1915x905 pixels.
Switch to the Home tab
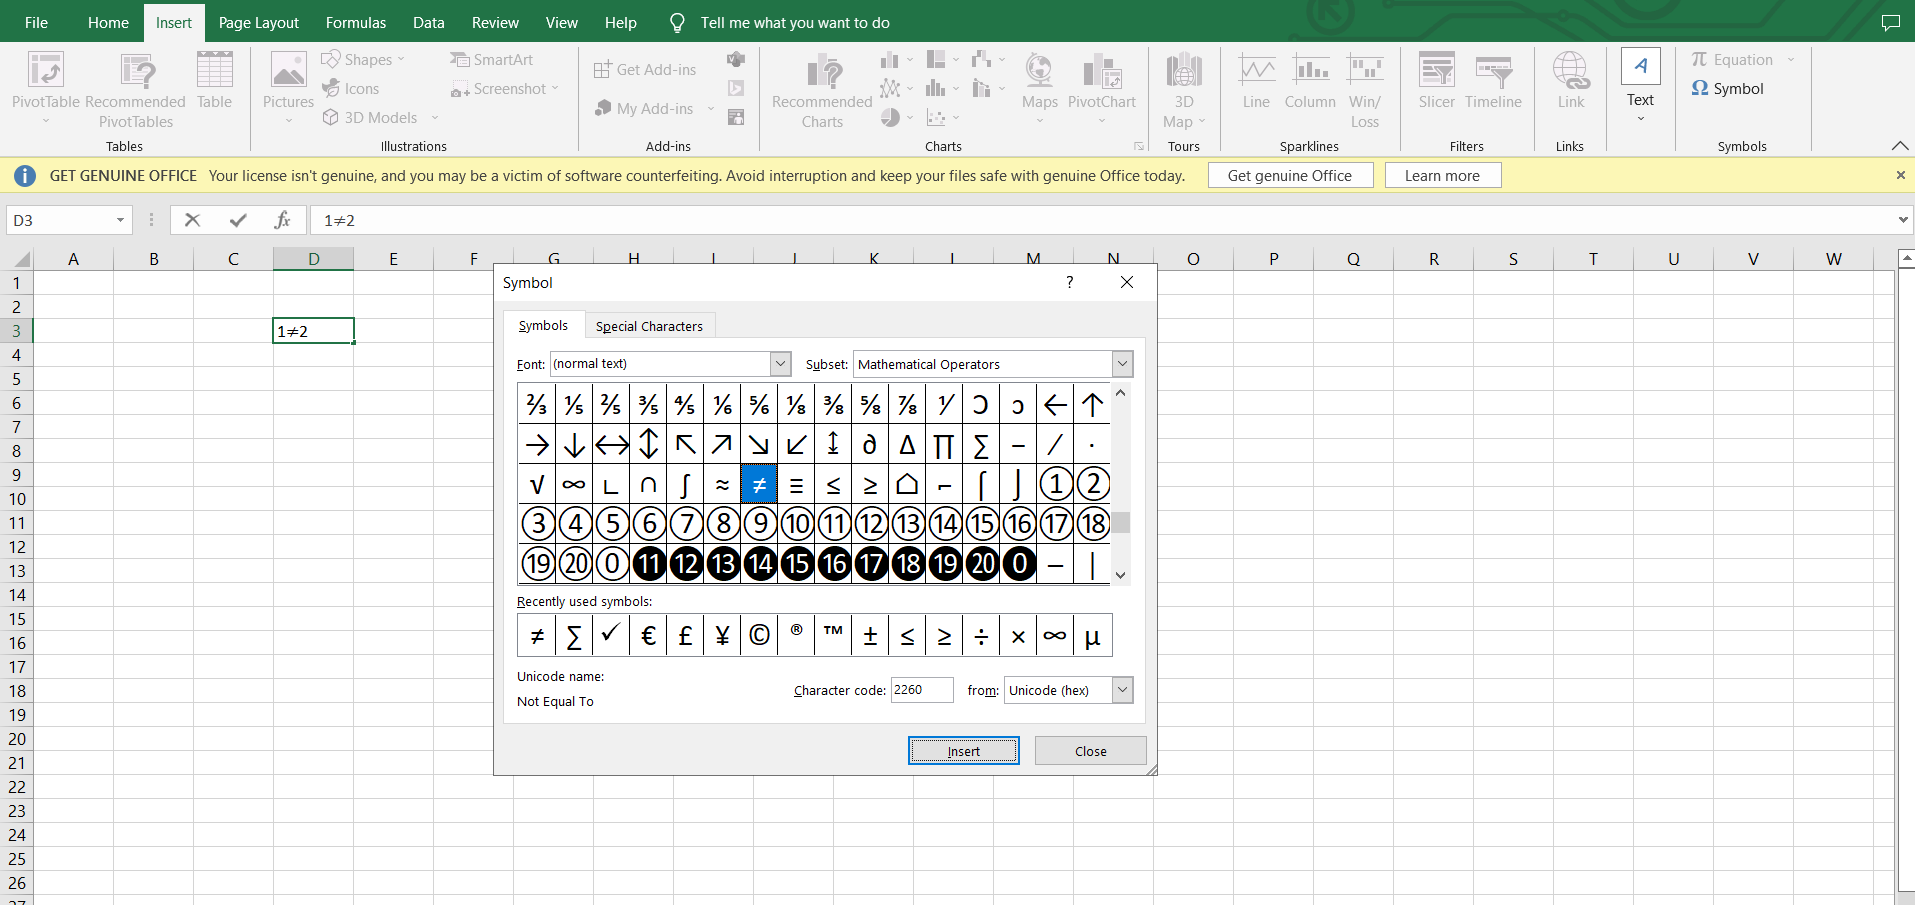(x=108, y=22)
